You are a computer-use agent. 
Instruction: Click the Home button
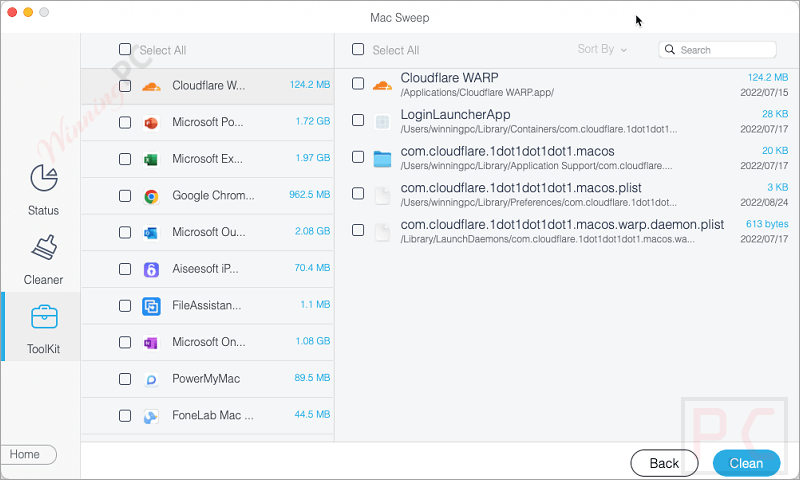pos(28,454)
